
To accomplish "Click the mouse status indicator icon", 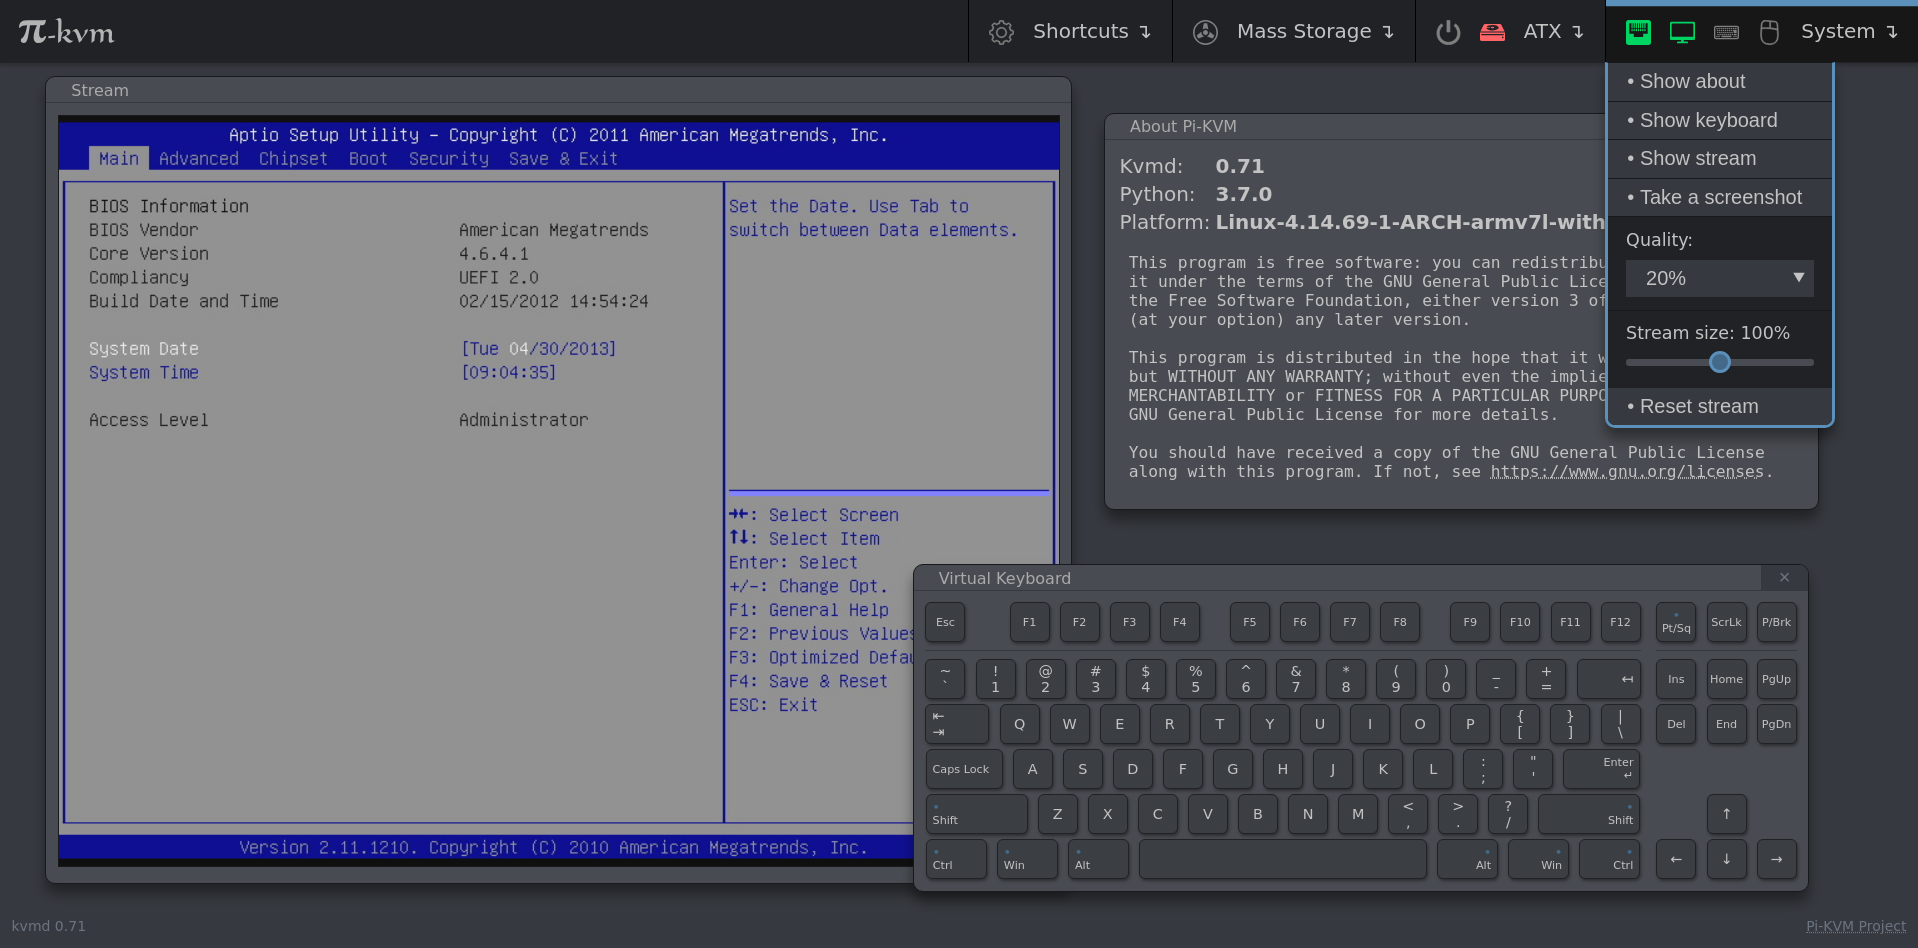I will tap(1769, 31).
